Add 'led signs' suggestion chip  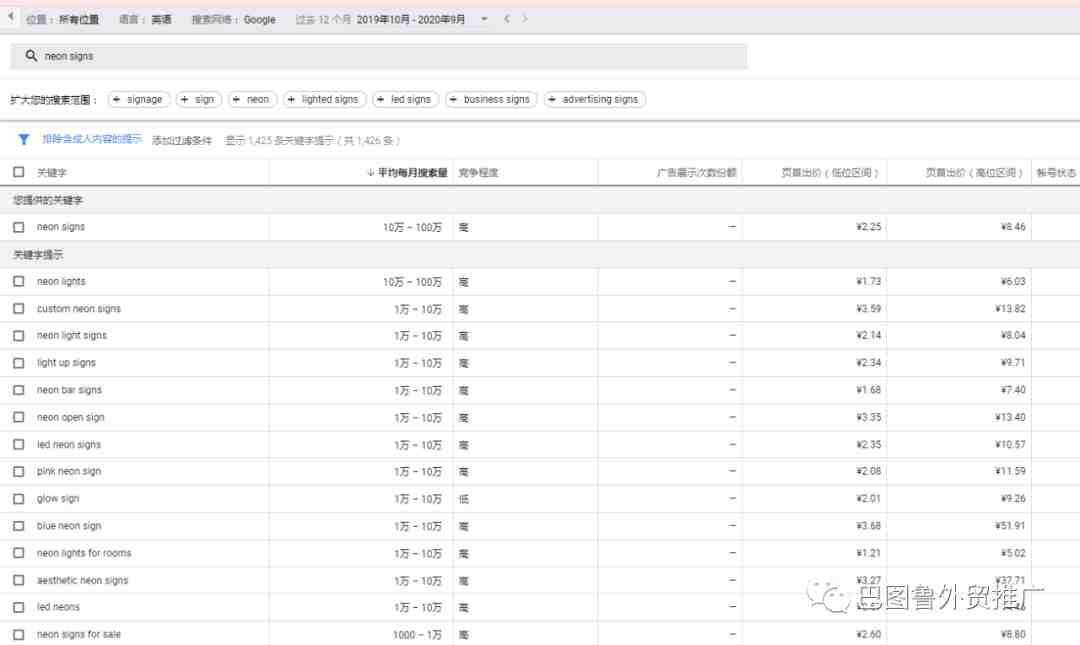[405, 99]
